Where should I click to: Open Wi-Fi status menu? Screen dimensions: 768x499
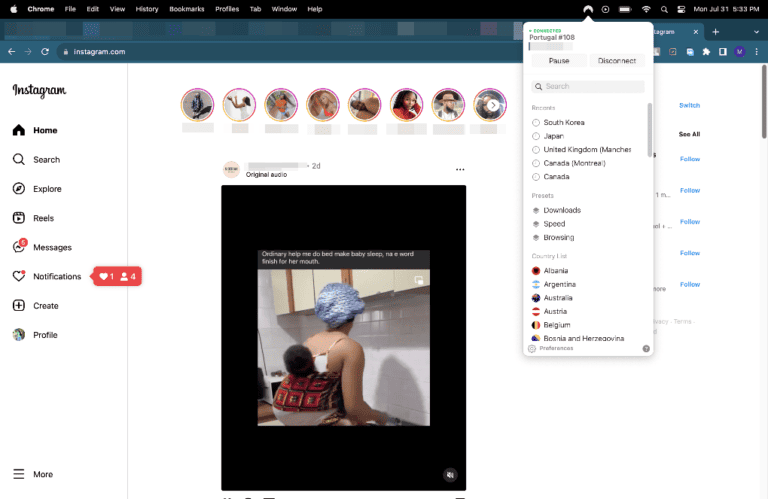[x=646, y=9]
